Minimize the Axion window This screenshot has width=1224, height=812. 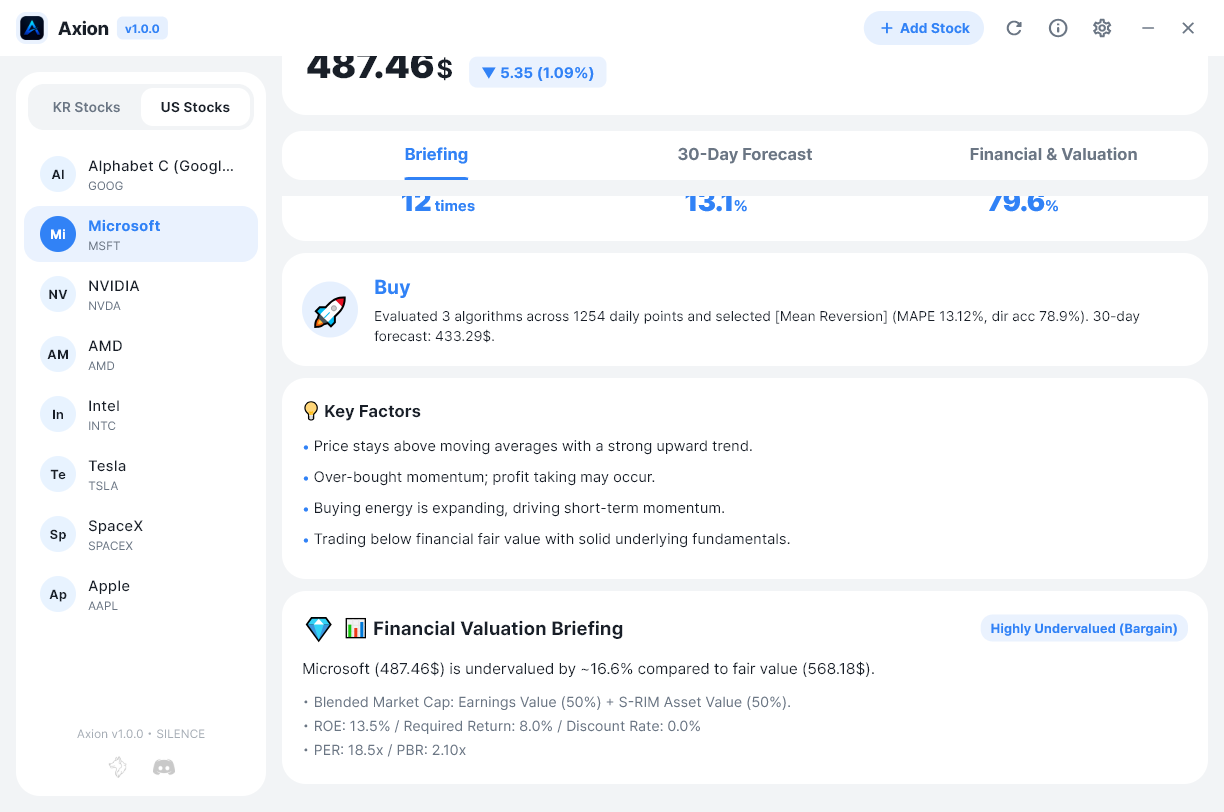click(1148, 28)
